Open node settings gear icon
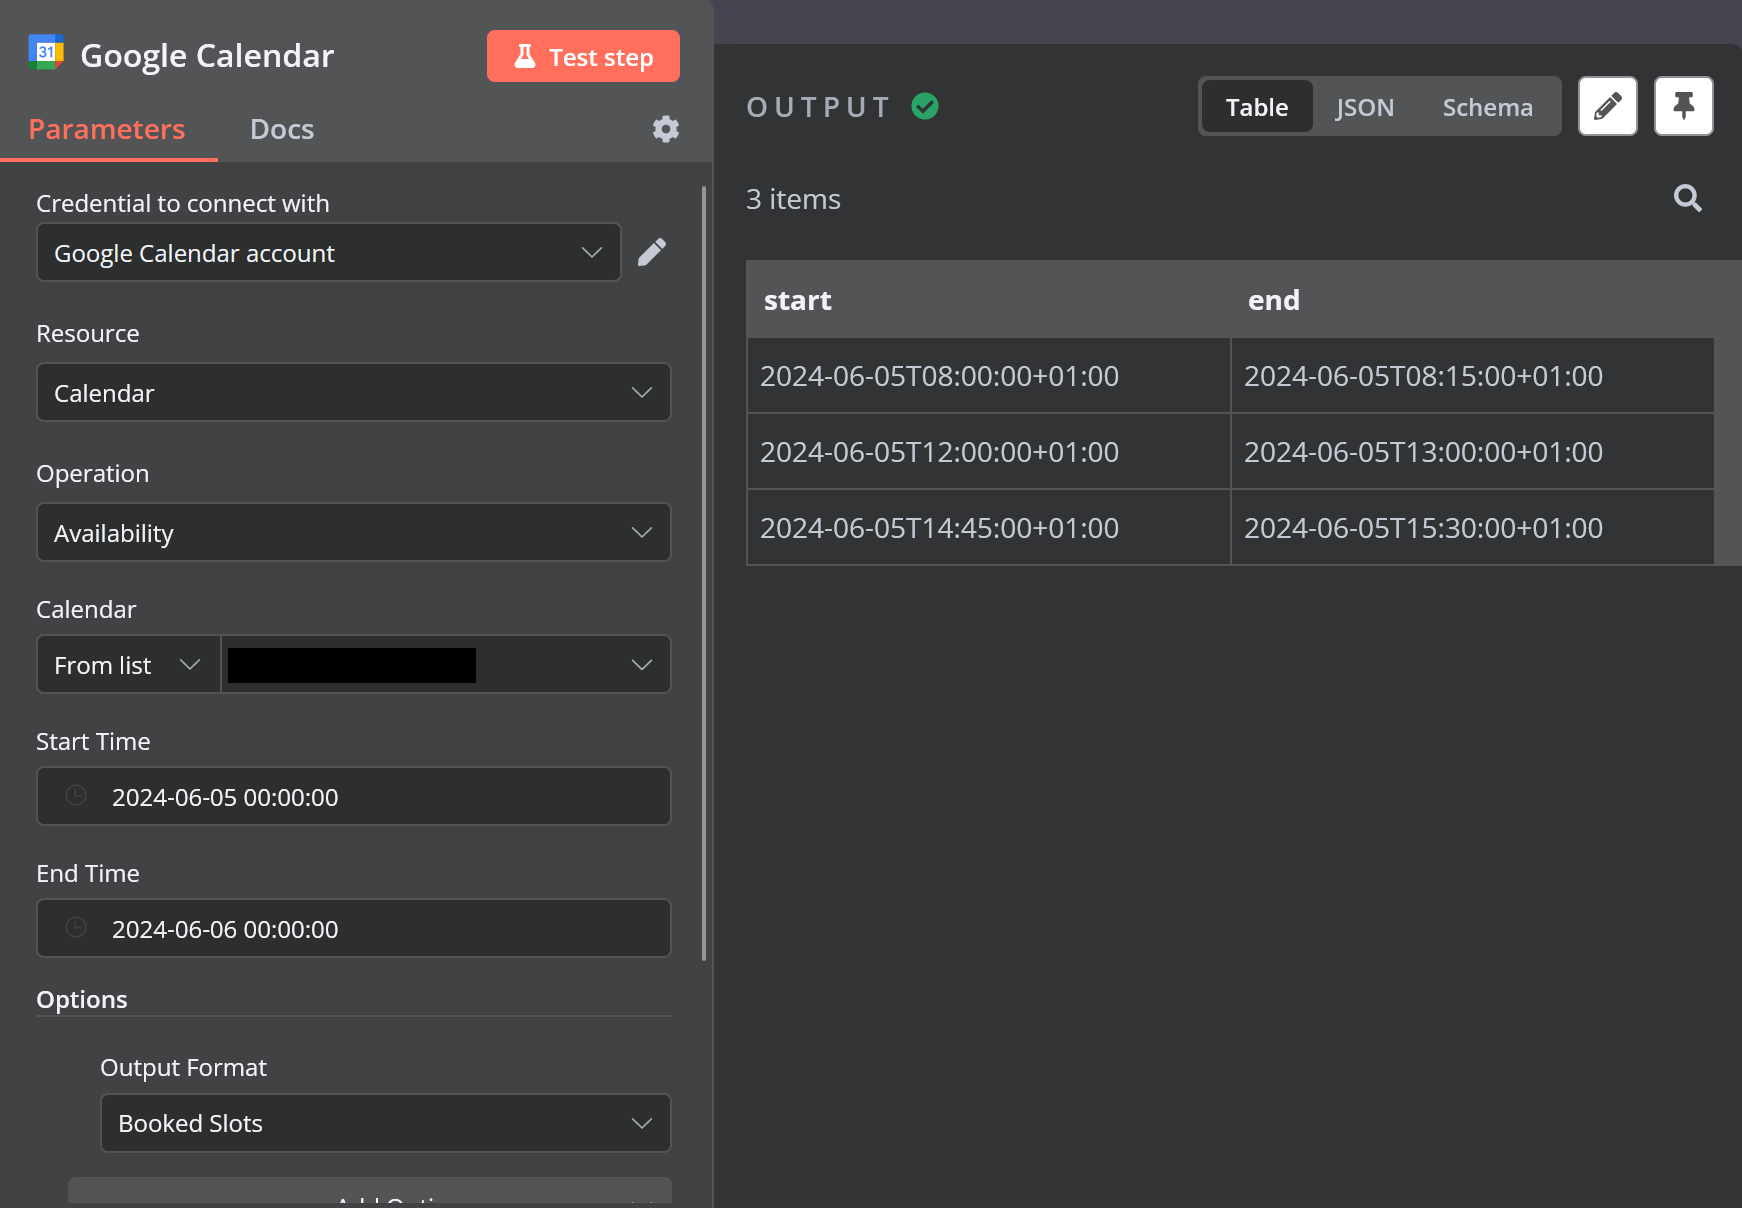1742x1208 pixels. click(x=666, y=129)
